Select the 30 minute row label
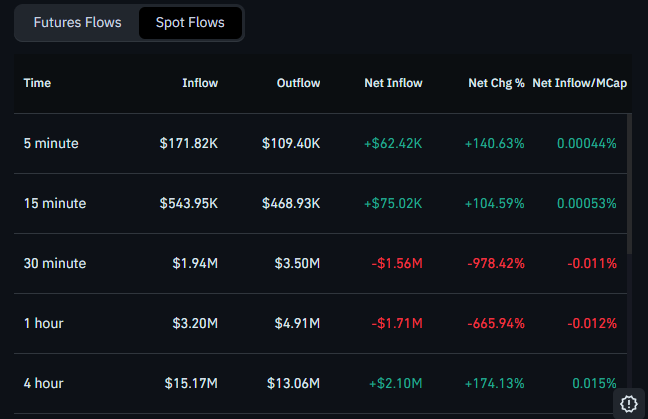648x419 pixels. (x=55, y=263)
